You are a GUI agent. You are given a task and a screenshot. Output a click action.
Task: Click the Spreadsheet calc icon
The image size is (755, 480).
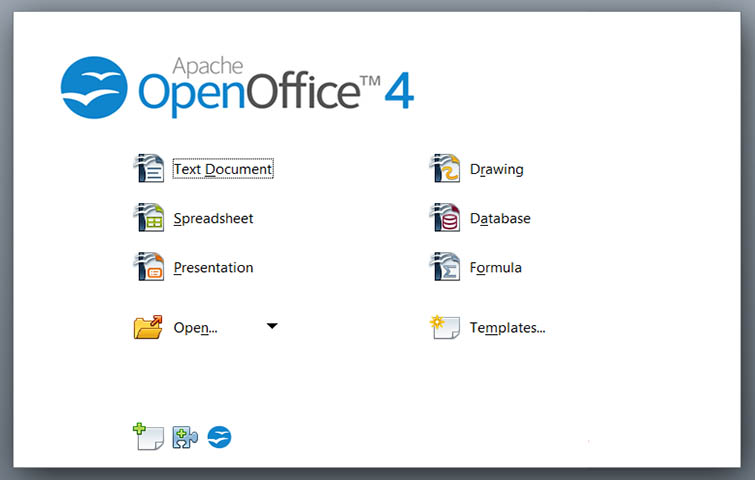click(149, 217)
